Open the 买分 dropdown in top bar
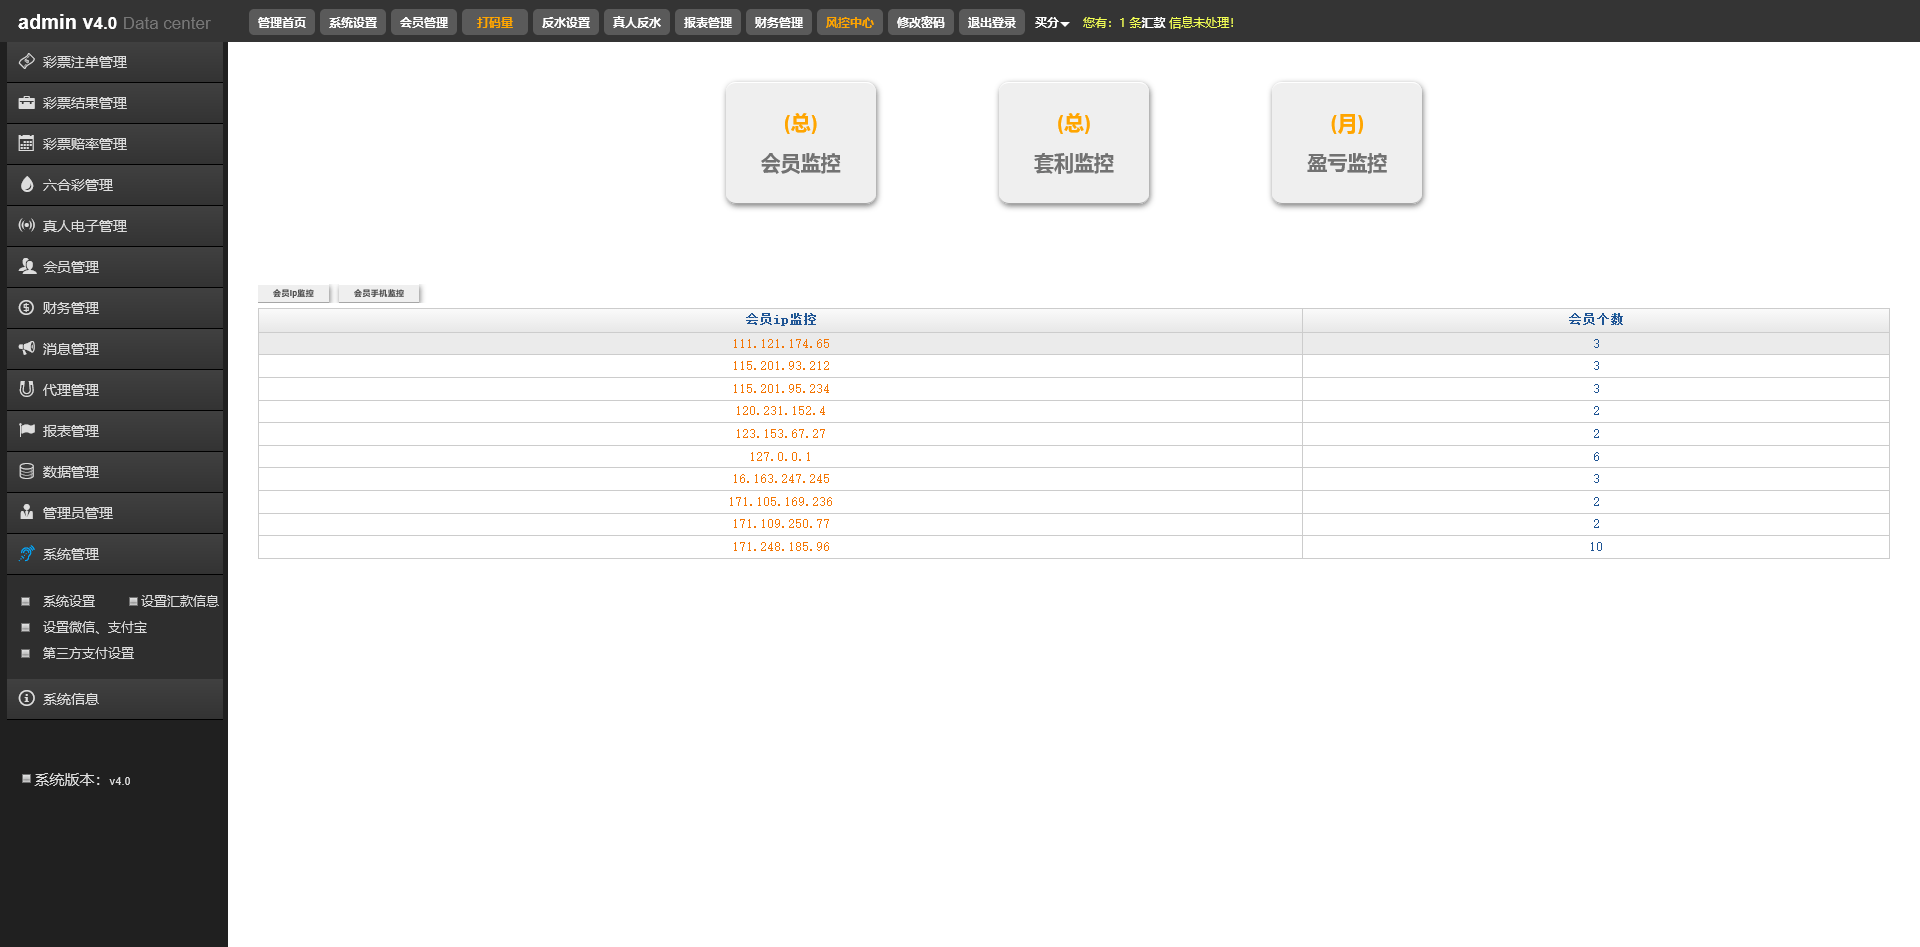The height and width of the screenshot is (947, 1920). [x=1051, y=23]
